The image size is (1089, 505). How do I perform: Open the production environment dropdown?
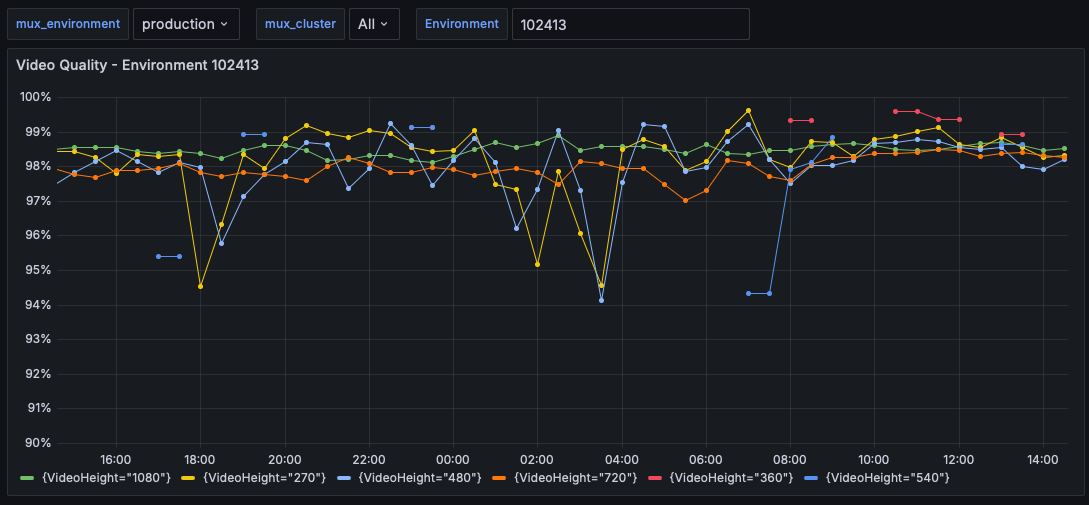184,24
